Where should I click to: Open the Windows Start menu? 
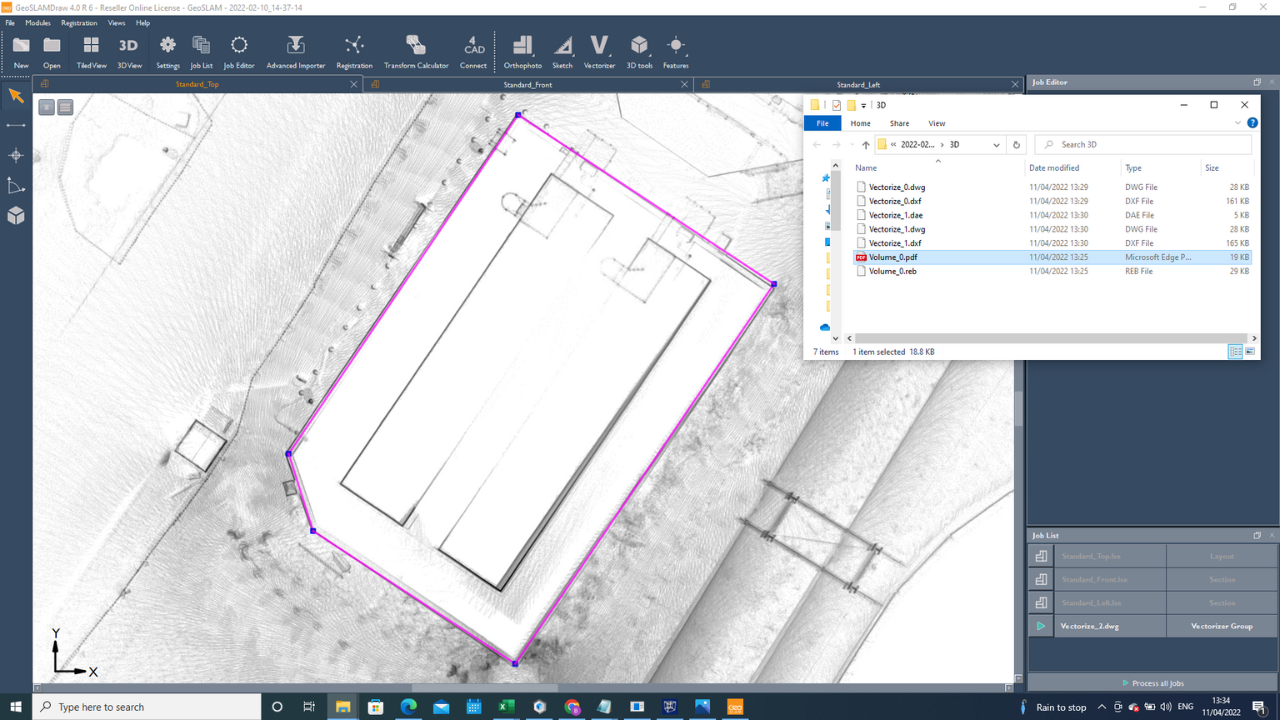click(x=16, y=707)
